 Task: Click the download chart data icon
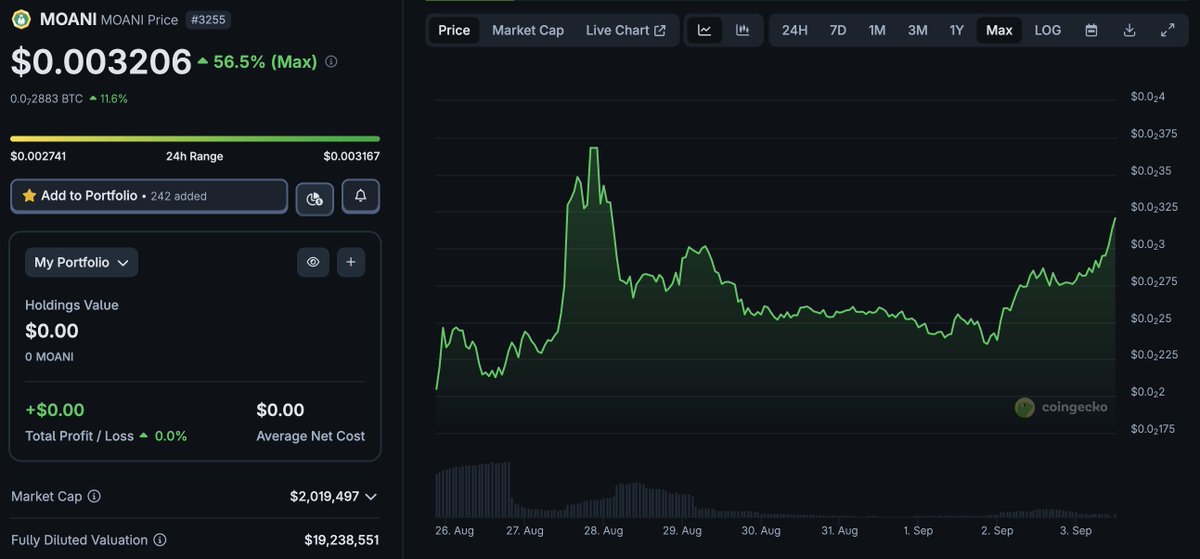(x=1130, y=30)
